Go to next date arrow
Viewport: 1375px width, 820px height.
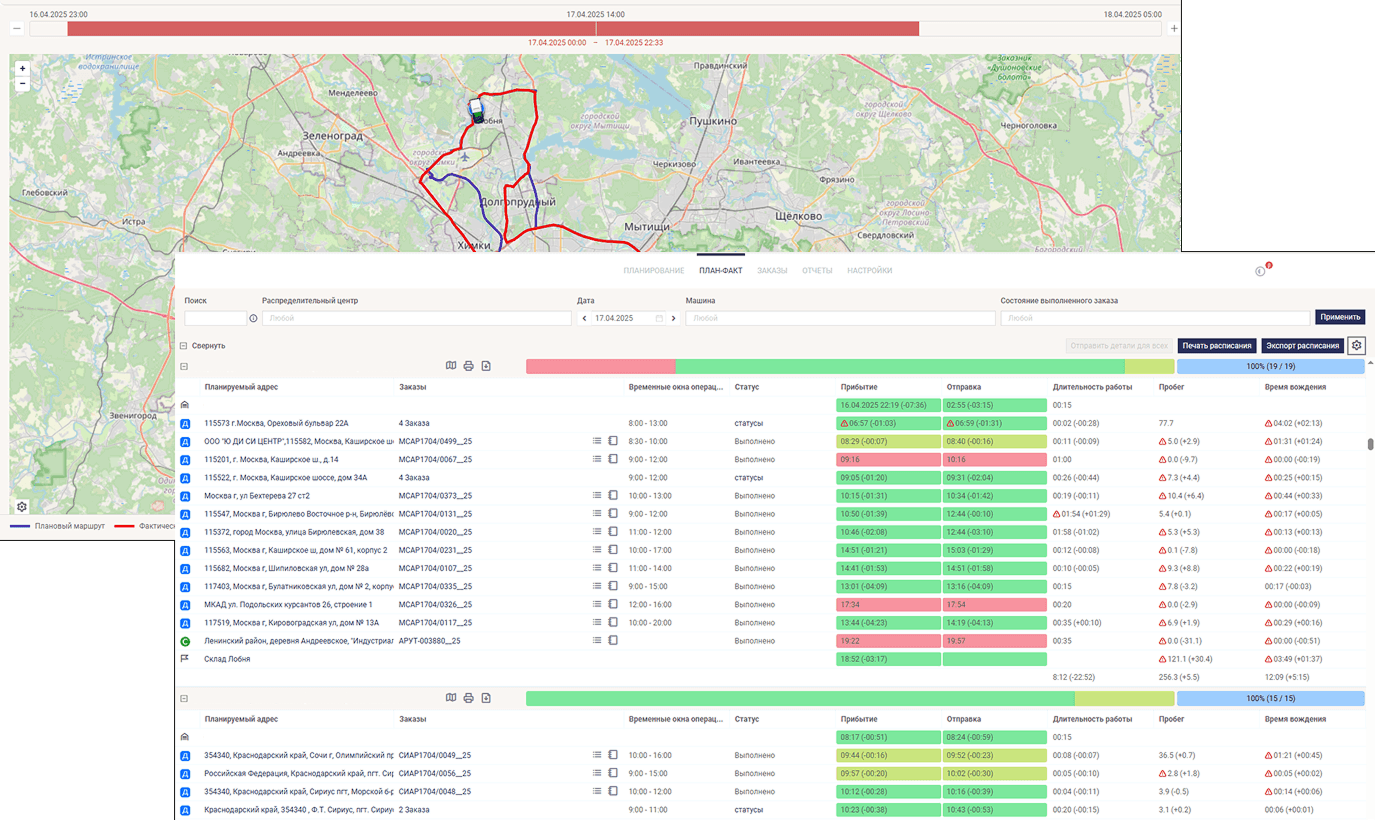click(674, 318)
